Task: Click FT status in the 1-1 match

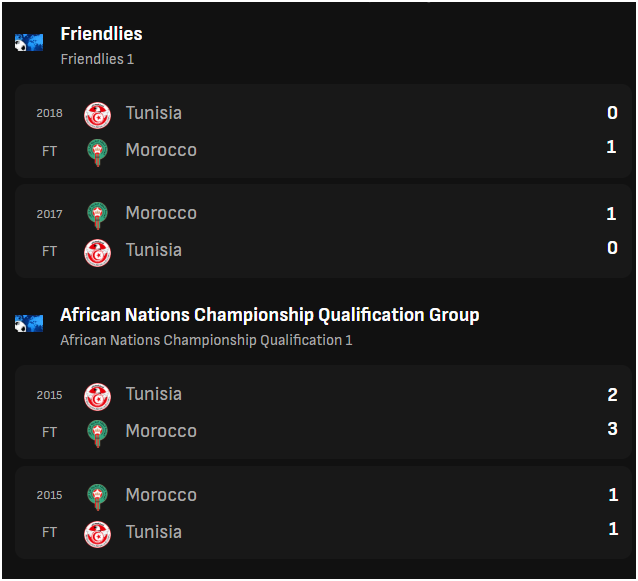Action: pyautogui.click(x=49, y=532)
